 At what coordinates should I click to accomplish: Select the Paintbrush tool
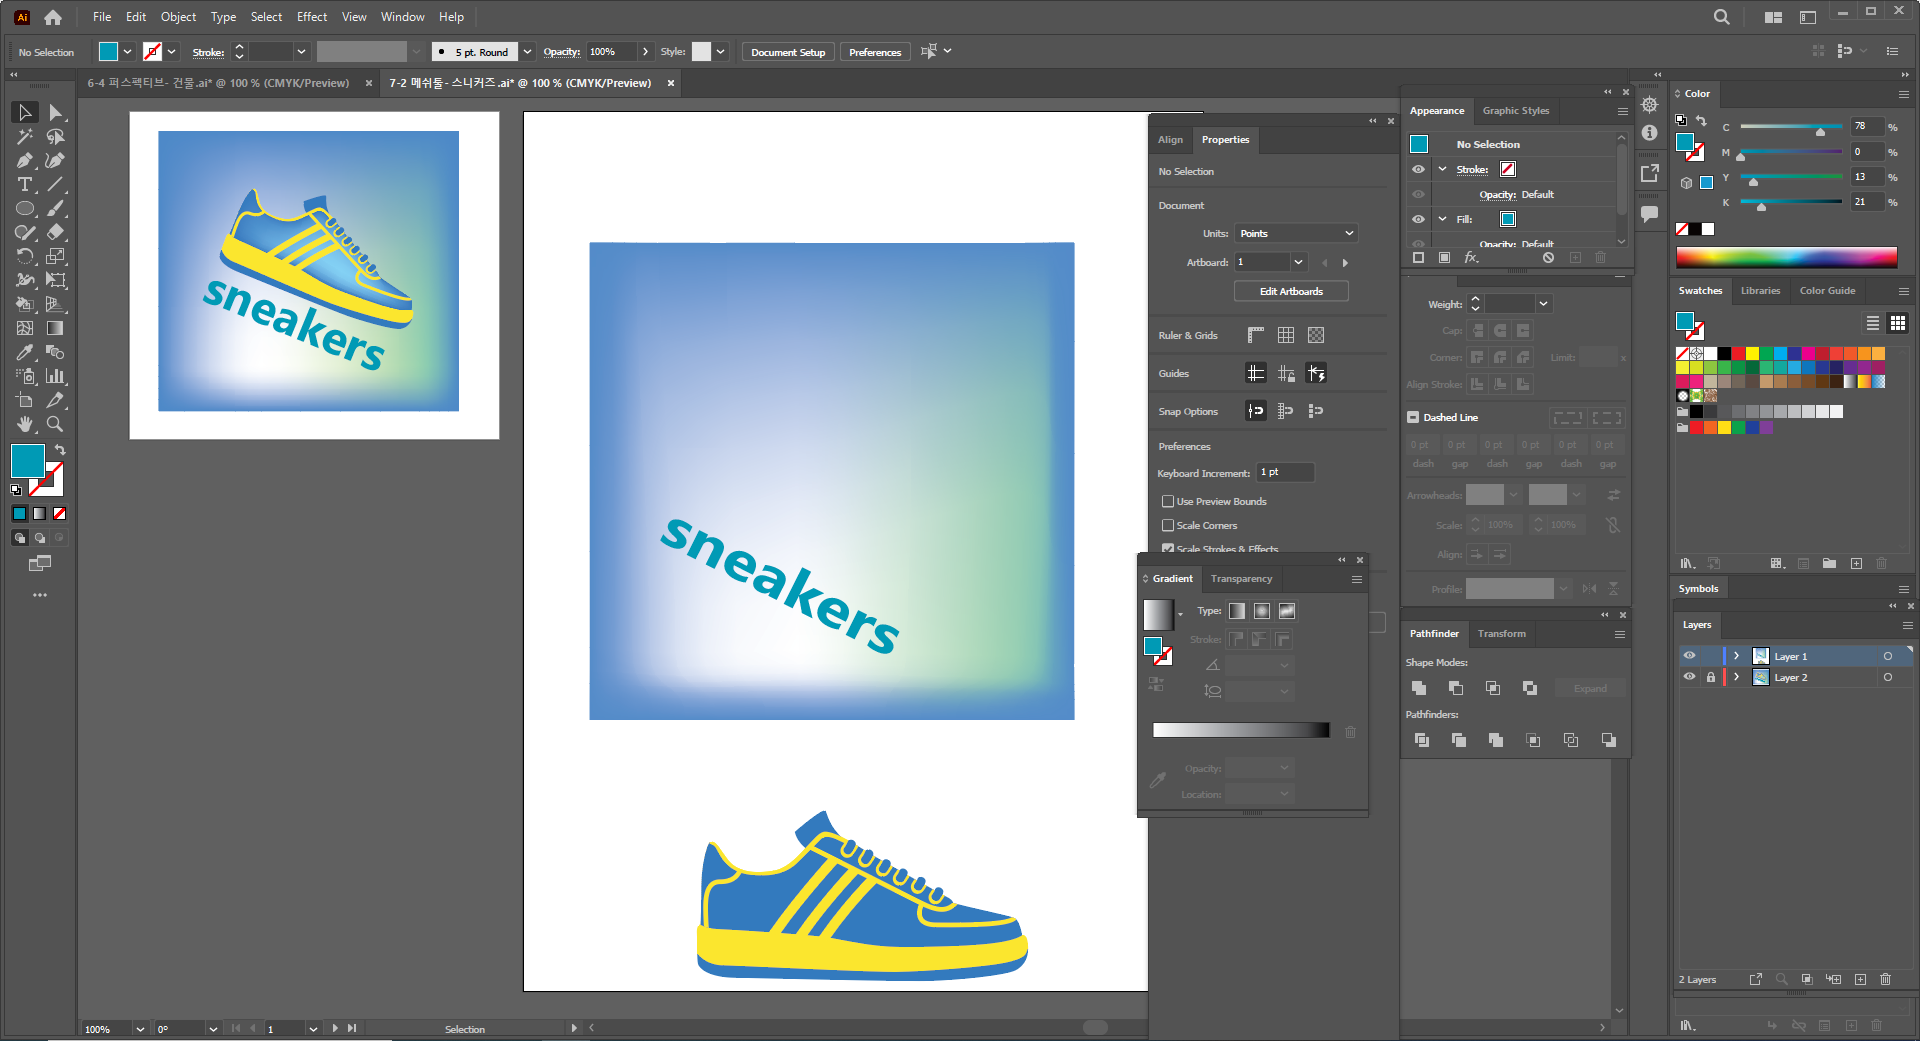(56, 209)
